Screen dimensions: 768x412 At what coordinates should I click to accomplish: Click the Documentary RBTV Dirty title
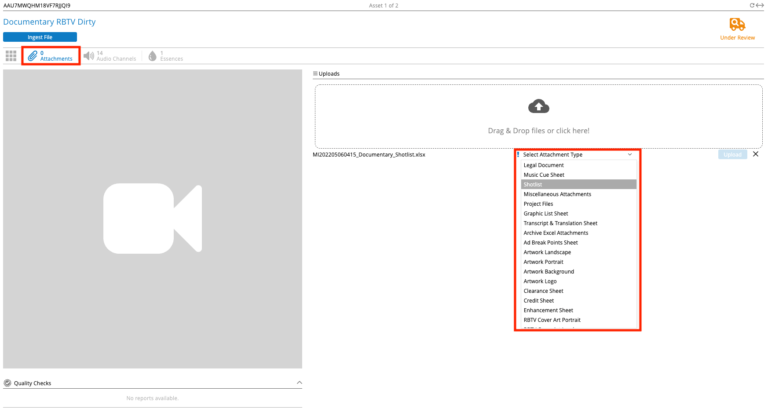coord(49,22)
